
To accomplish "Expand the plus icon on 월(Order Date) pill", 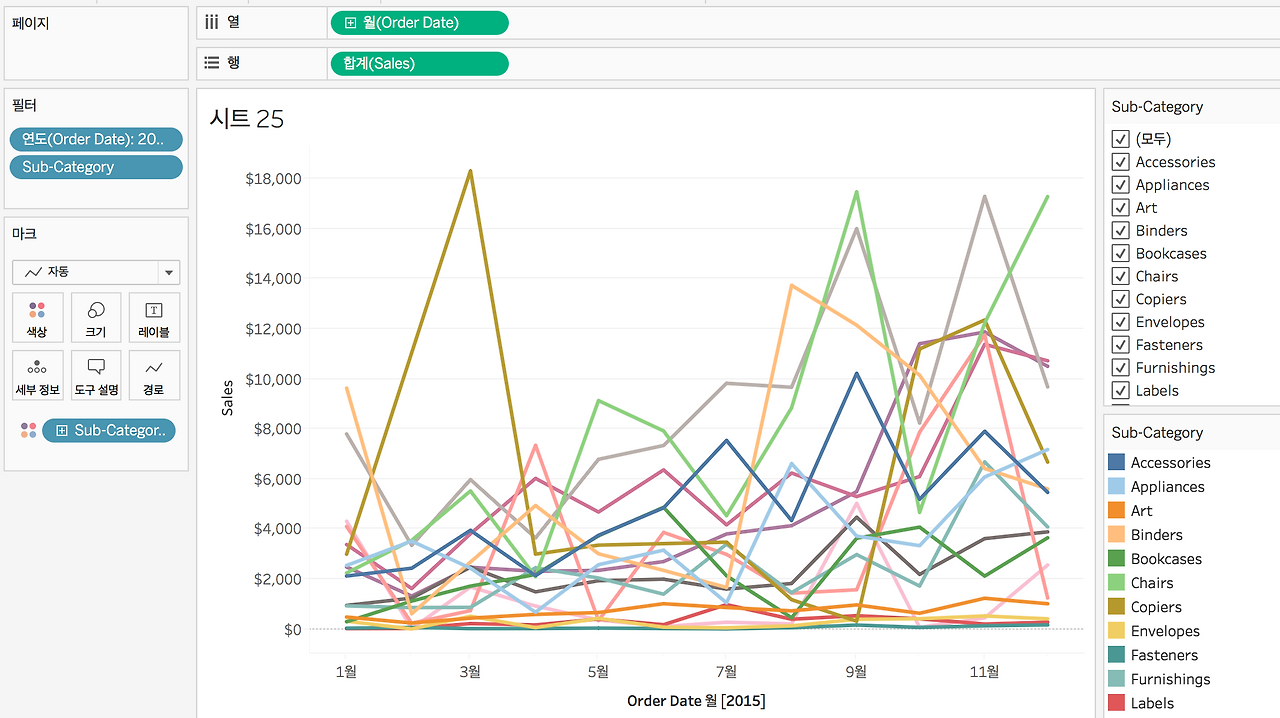I will click(350, 23).
